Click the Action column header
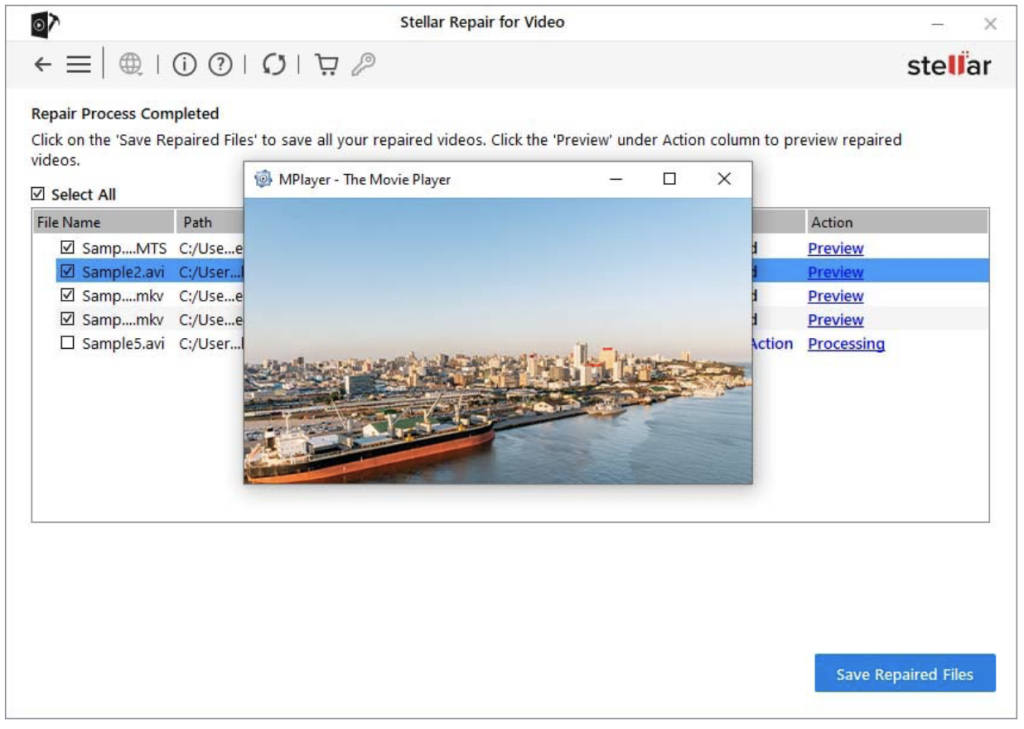The width and height of the screenshot is (1024, 729). [832, 222]
